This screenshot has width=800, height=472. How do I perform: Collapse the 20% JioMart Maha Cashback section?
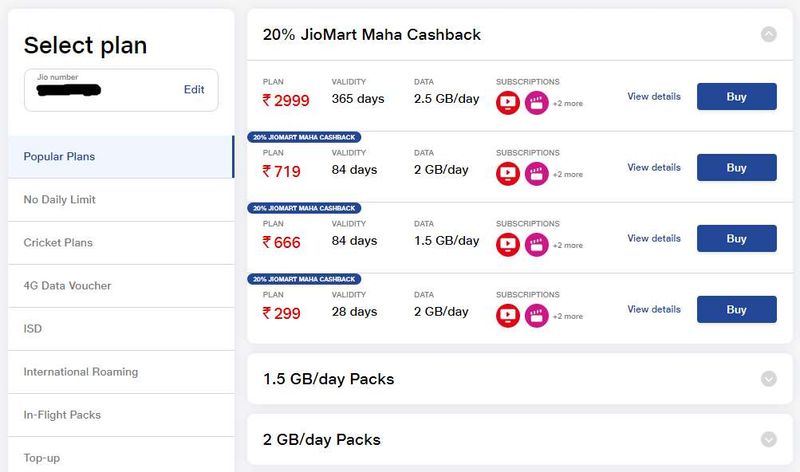point(768,34)
